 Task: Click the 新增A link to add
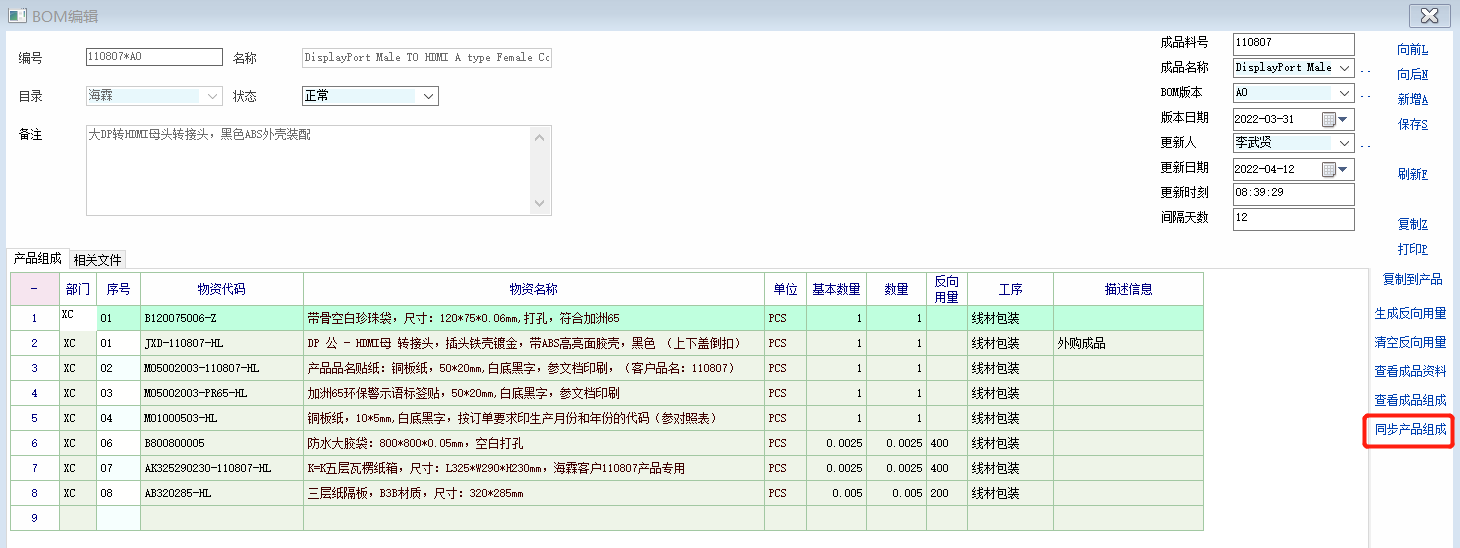(1412, 100)
